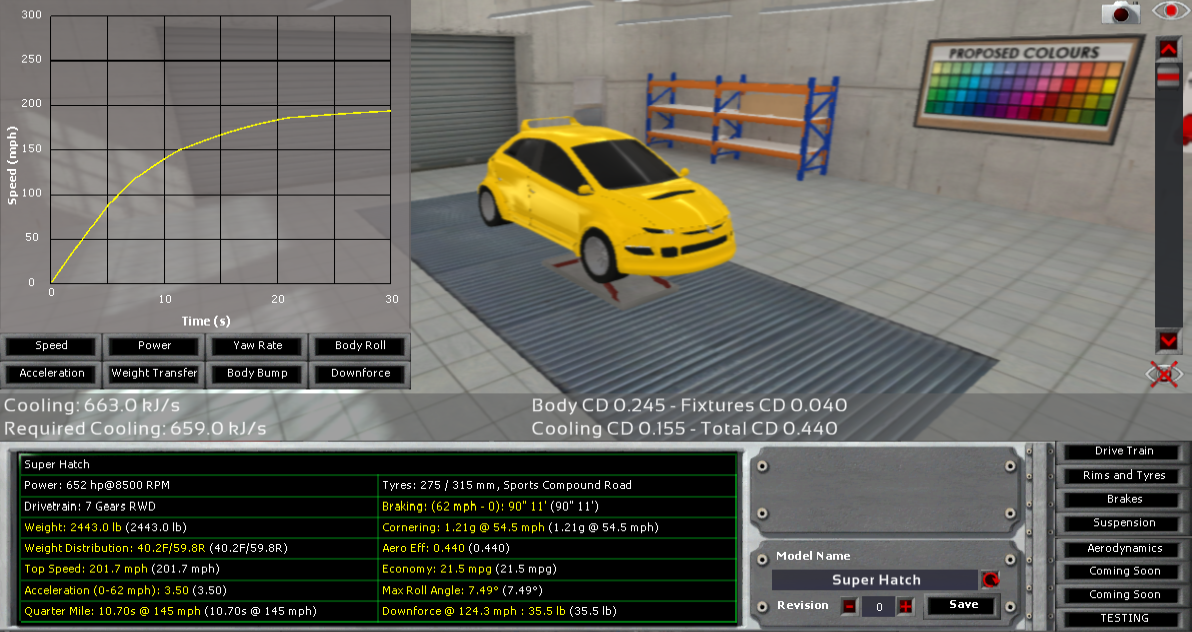
Task: Show the Body Bump graph
Action: [x=258, y=373]
